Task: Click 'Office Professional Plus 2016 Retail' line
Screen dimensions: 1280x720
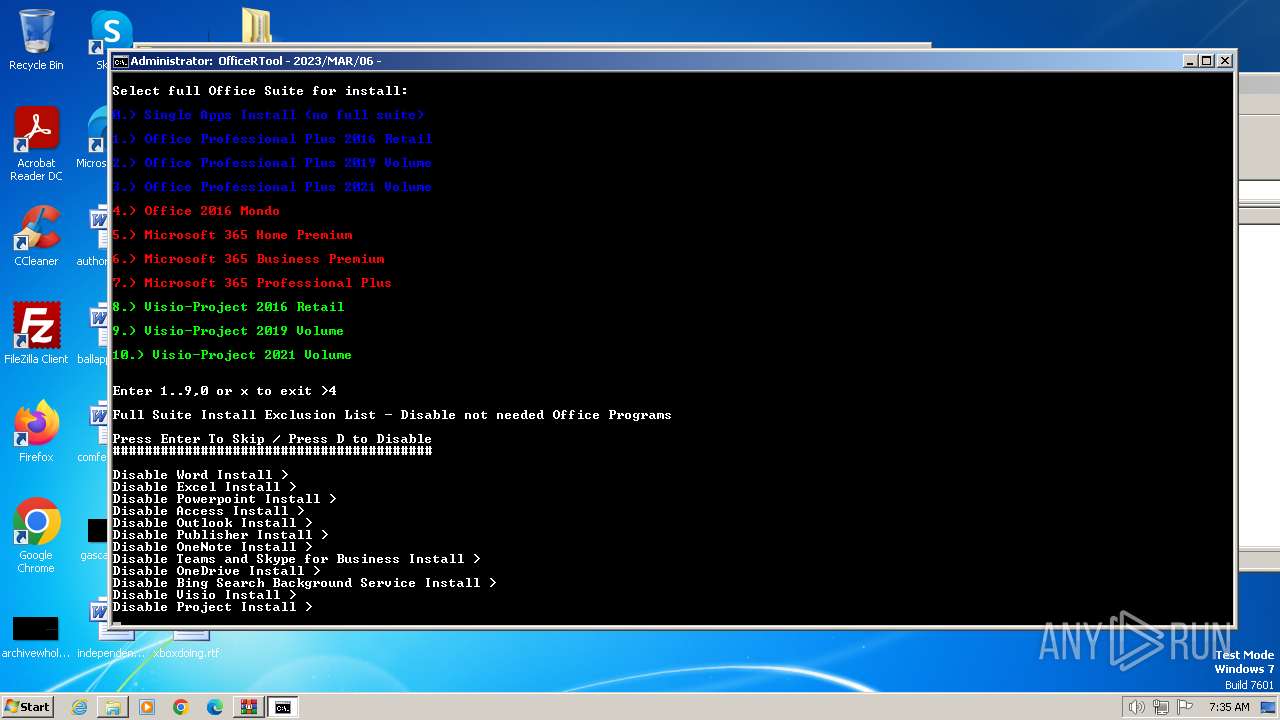Action: point(272,139)
